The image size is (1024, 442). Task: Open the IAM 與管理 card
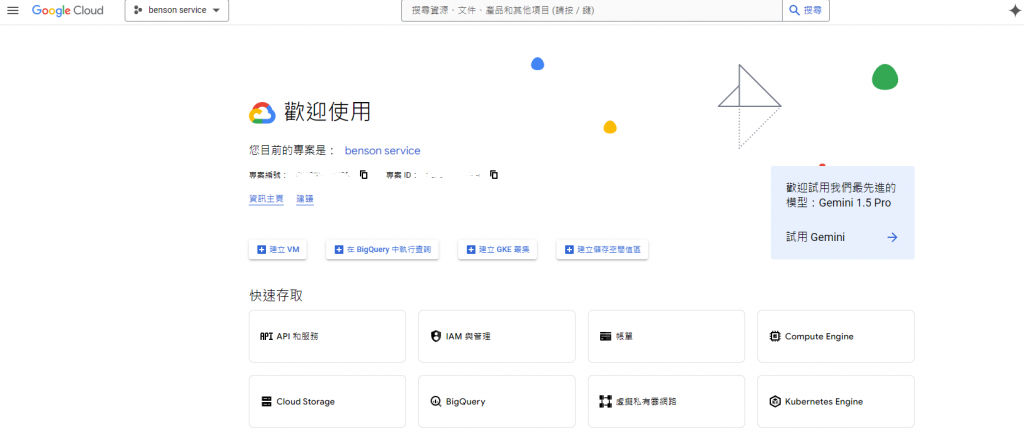coord(497,336)
